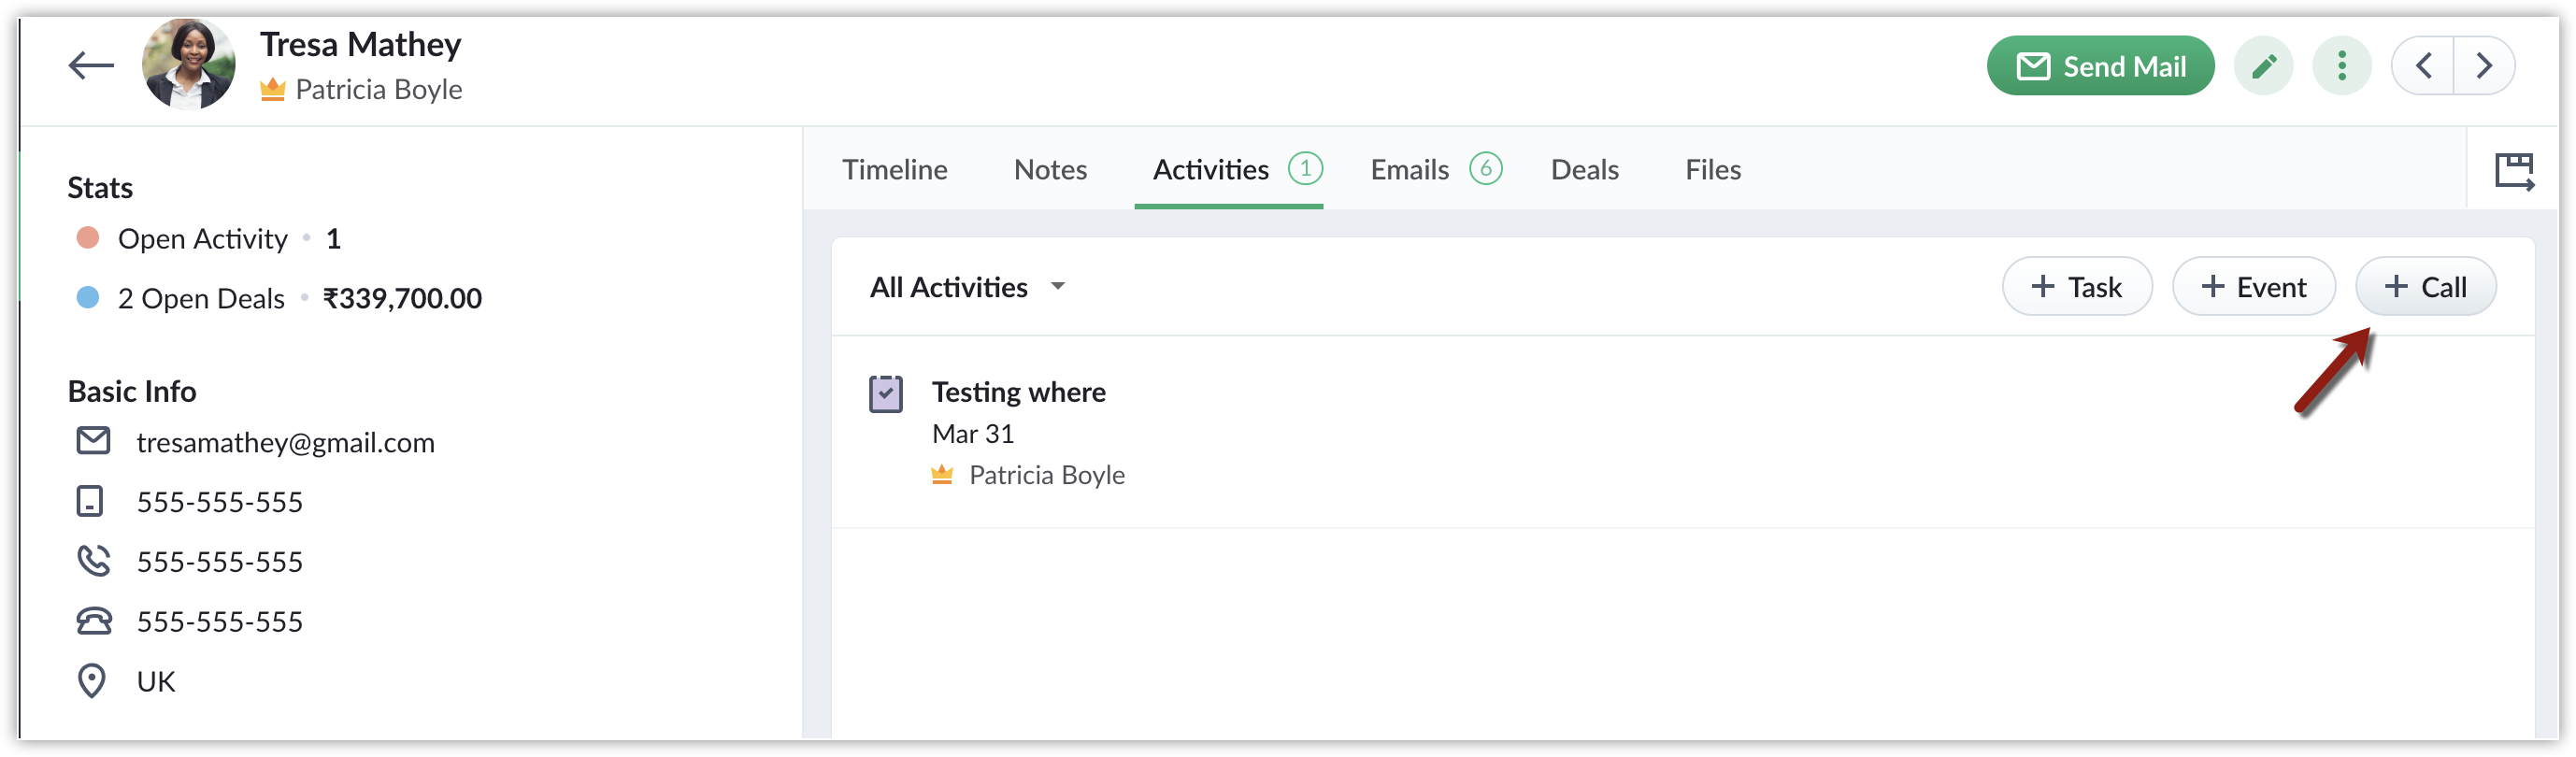Click the red Open Activity dot
Viewport: 2576px width, 757px height.
[88, 238]
